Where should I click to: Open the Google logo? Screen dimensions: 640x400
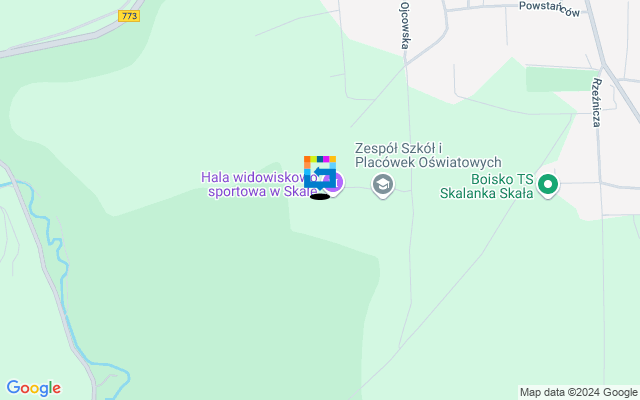click(34, 388)
